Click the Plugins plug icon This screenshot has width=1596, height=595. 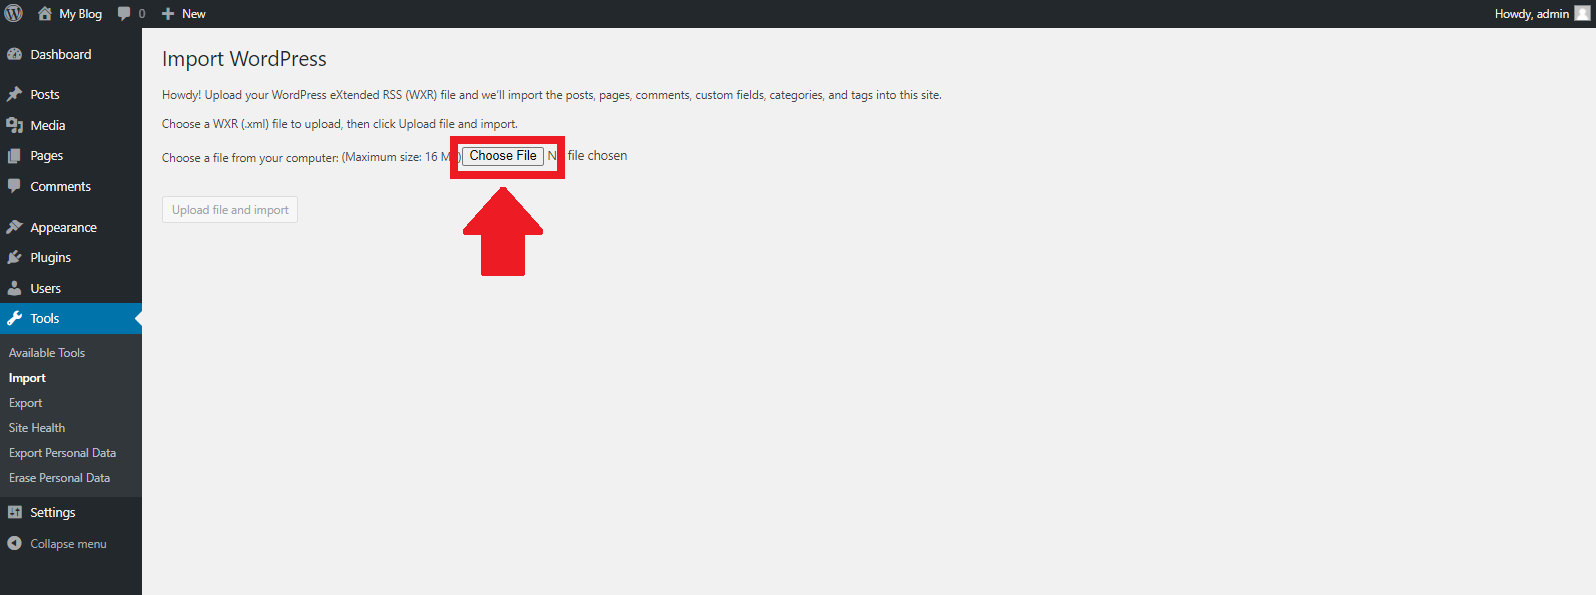pyautogui.click(x=14, y=258)
